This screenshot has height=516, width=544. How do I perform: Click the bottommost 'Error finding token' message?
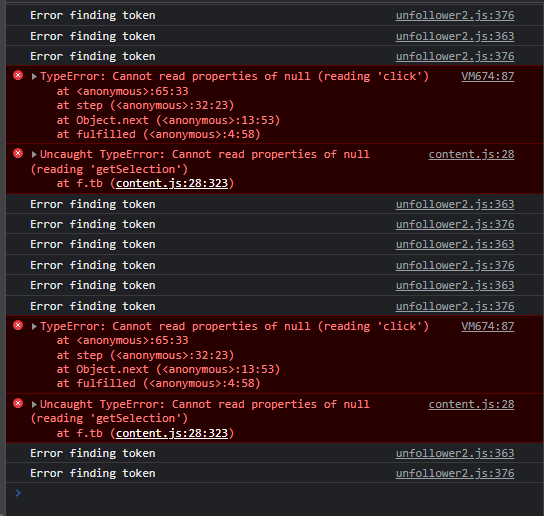click(93, 473)
